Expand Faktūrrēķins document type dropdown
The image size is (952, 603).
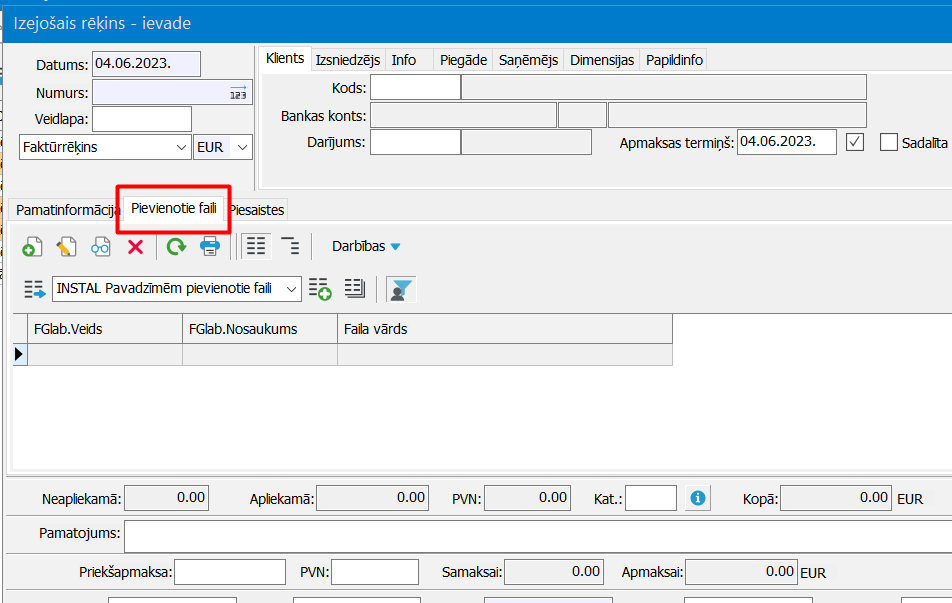click(x=181, y=148)
